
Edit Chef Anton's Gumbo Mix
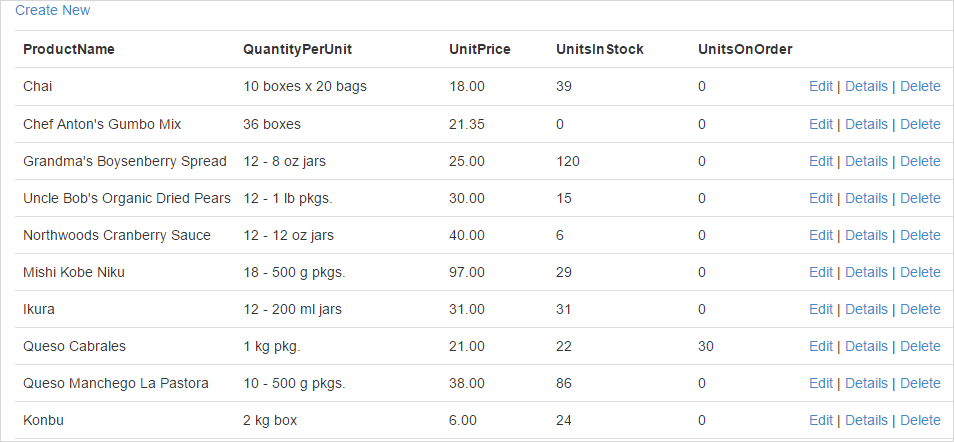point(820,124)
